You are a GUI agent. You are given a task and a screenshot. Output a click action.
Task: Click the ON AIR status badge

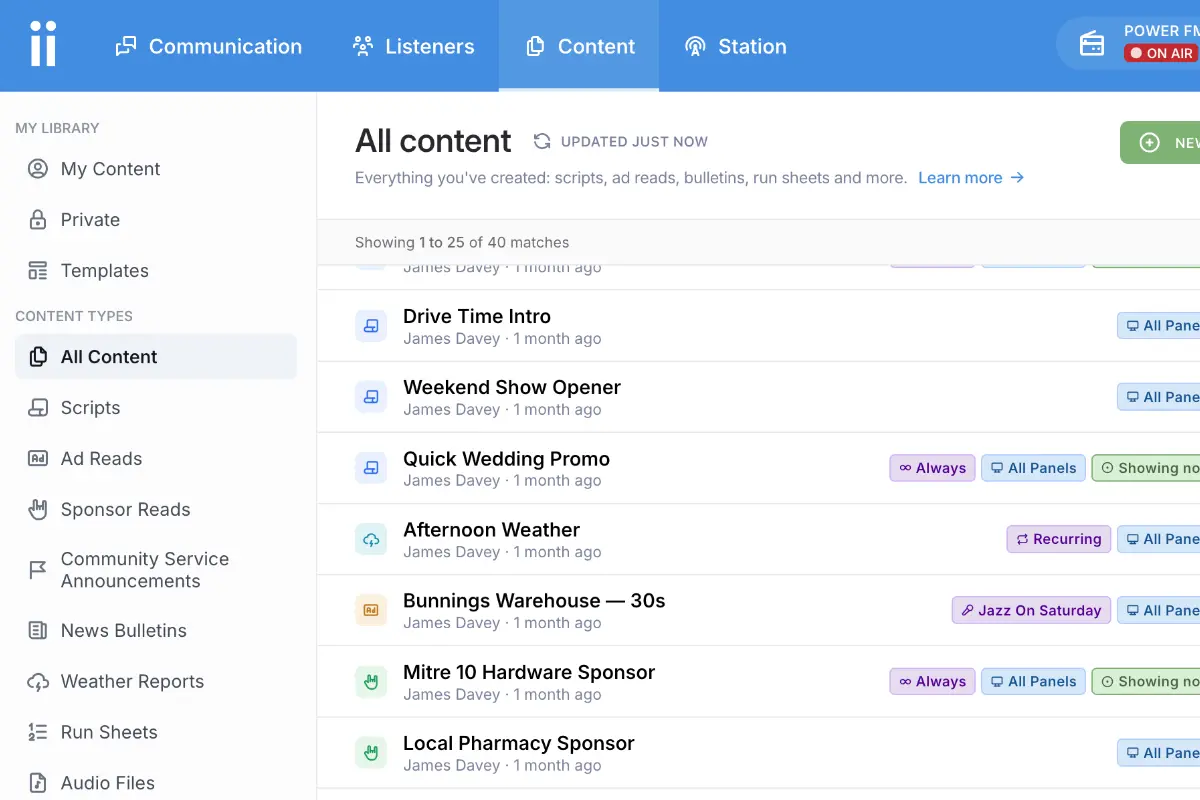1161,53
